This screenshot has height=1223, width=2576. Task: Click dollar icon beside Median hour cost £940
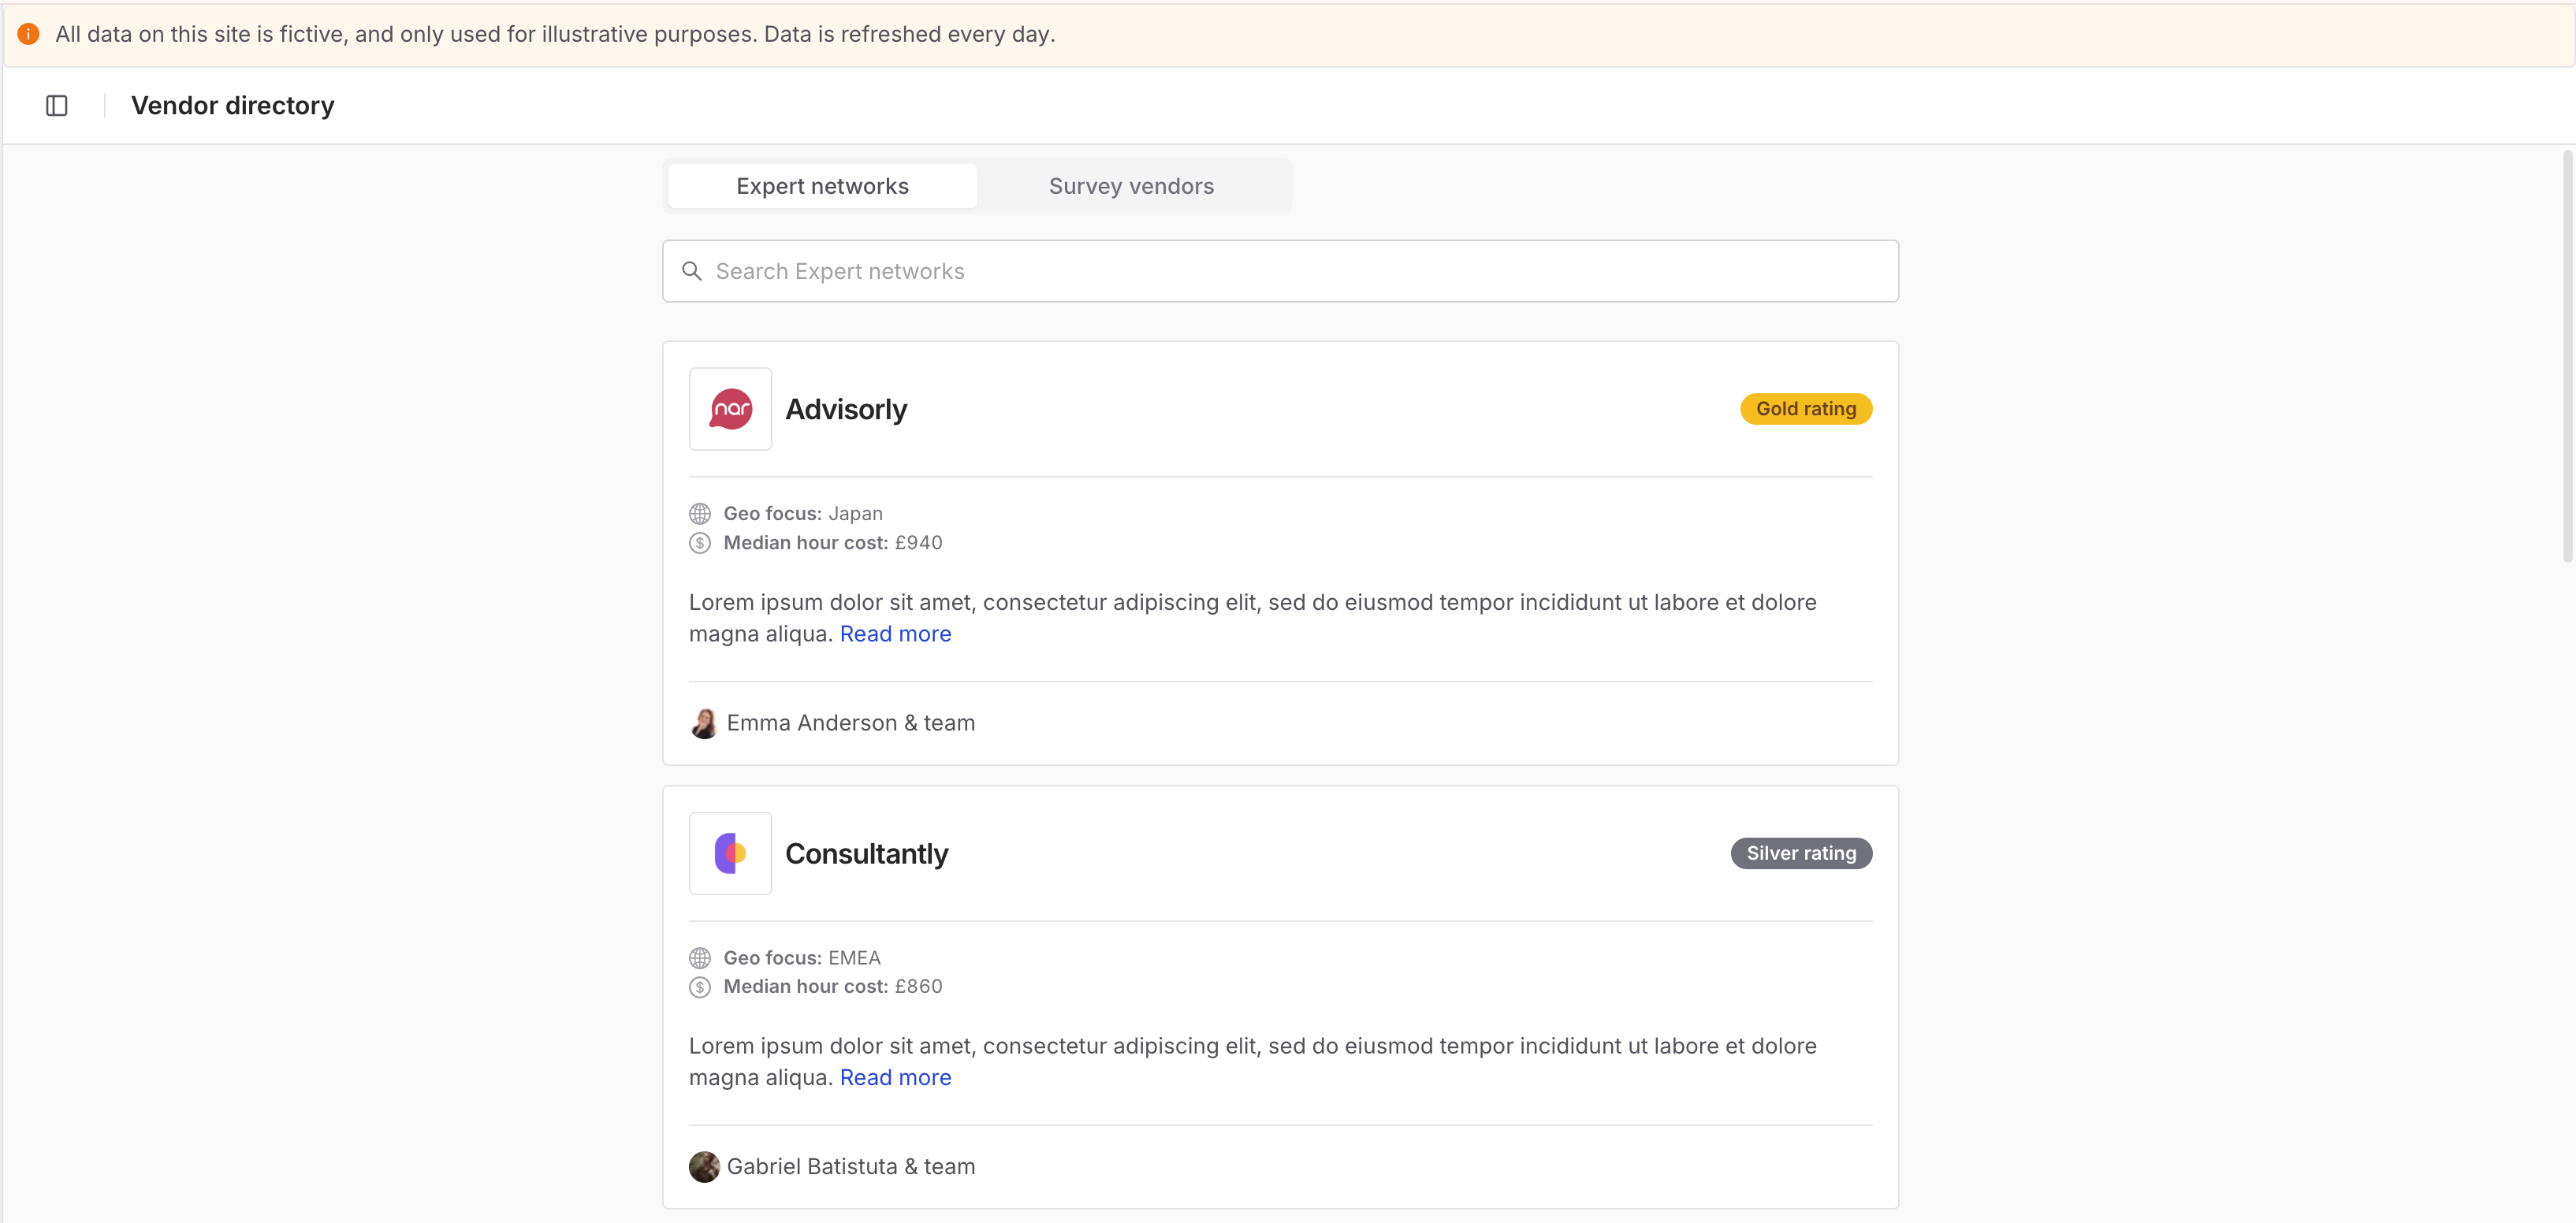pos(700,543)
